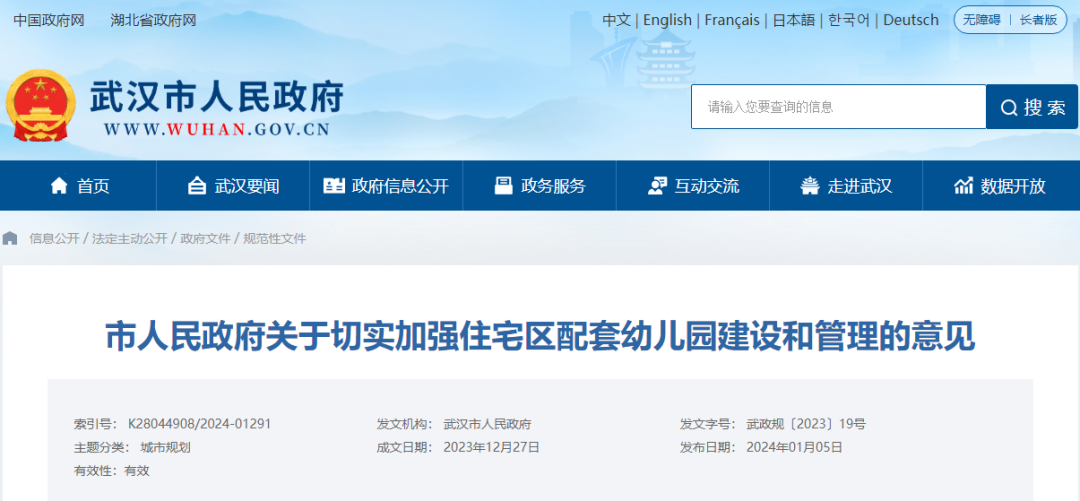Click the 发文字号 label
Image resolution: width=1080 pixels, height=501 pixels.
point(707,424)
